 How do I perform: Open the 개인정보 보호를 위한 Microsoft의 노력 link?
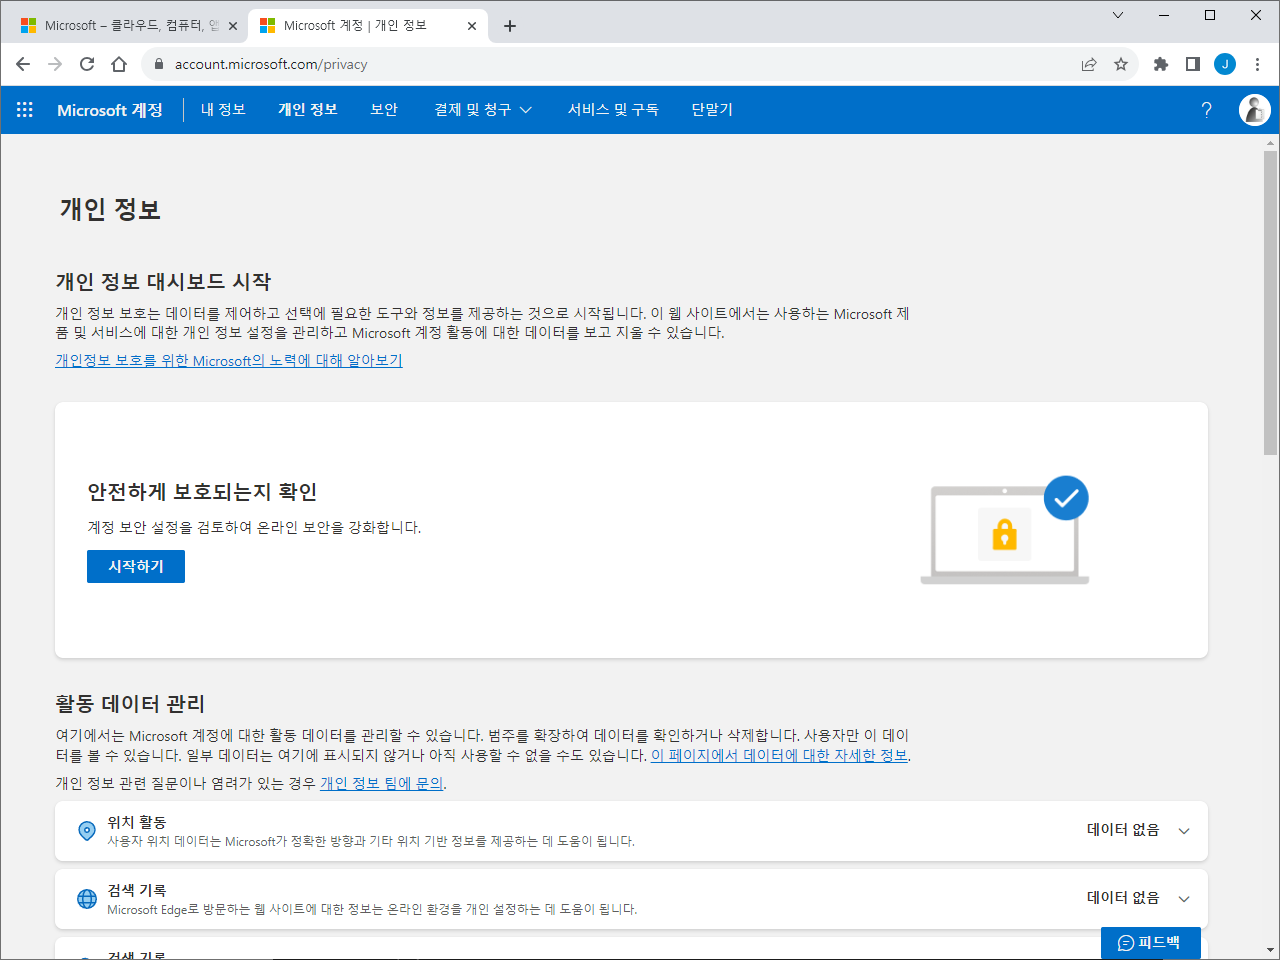[x=229, y=360]
